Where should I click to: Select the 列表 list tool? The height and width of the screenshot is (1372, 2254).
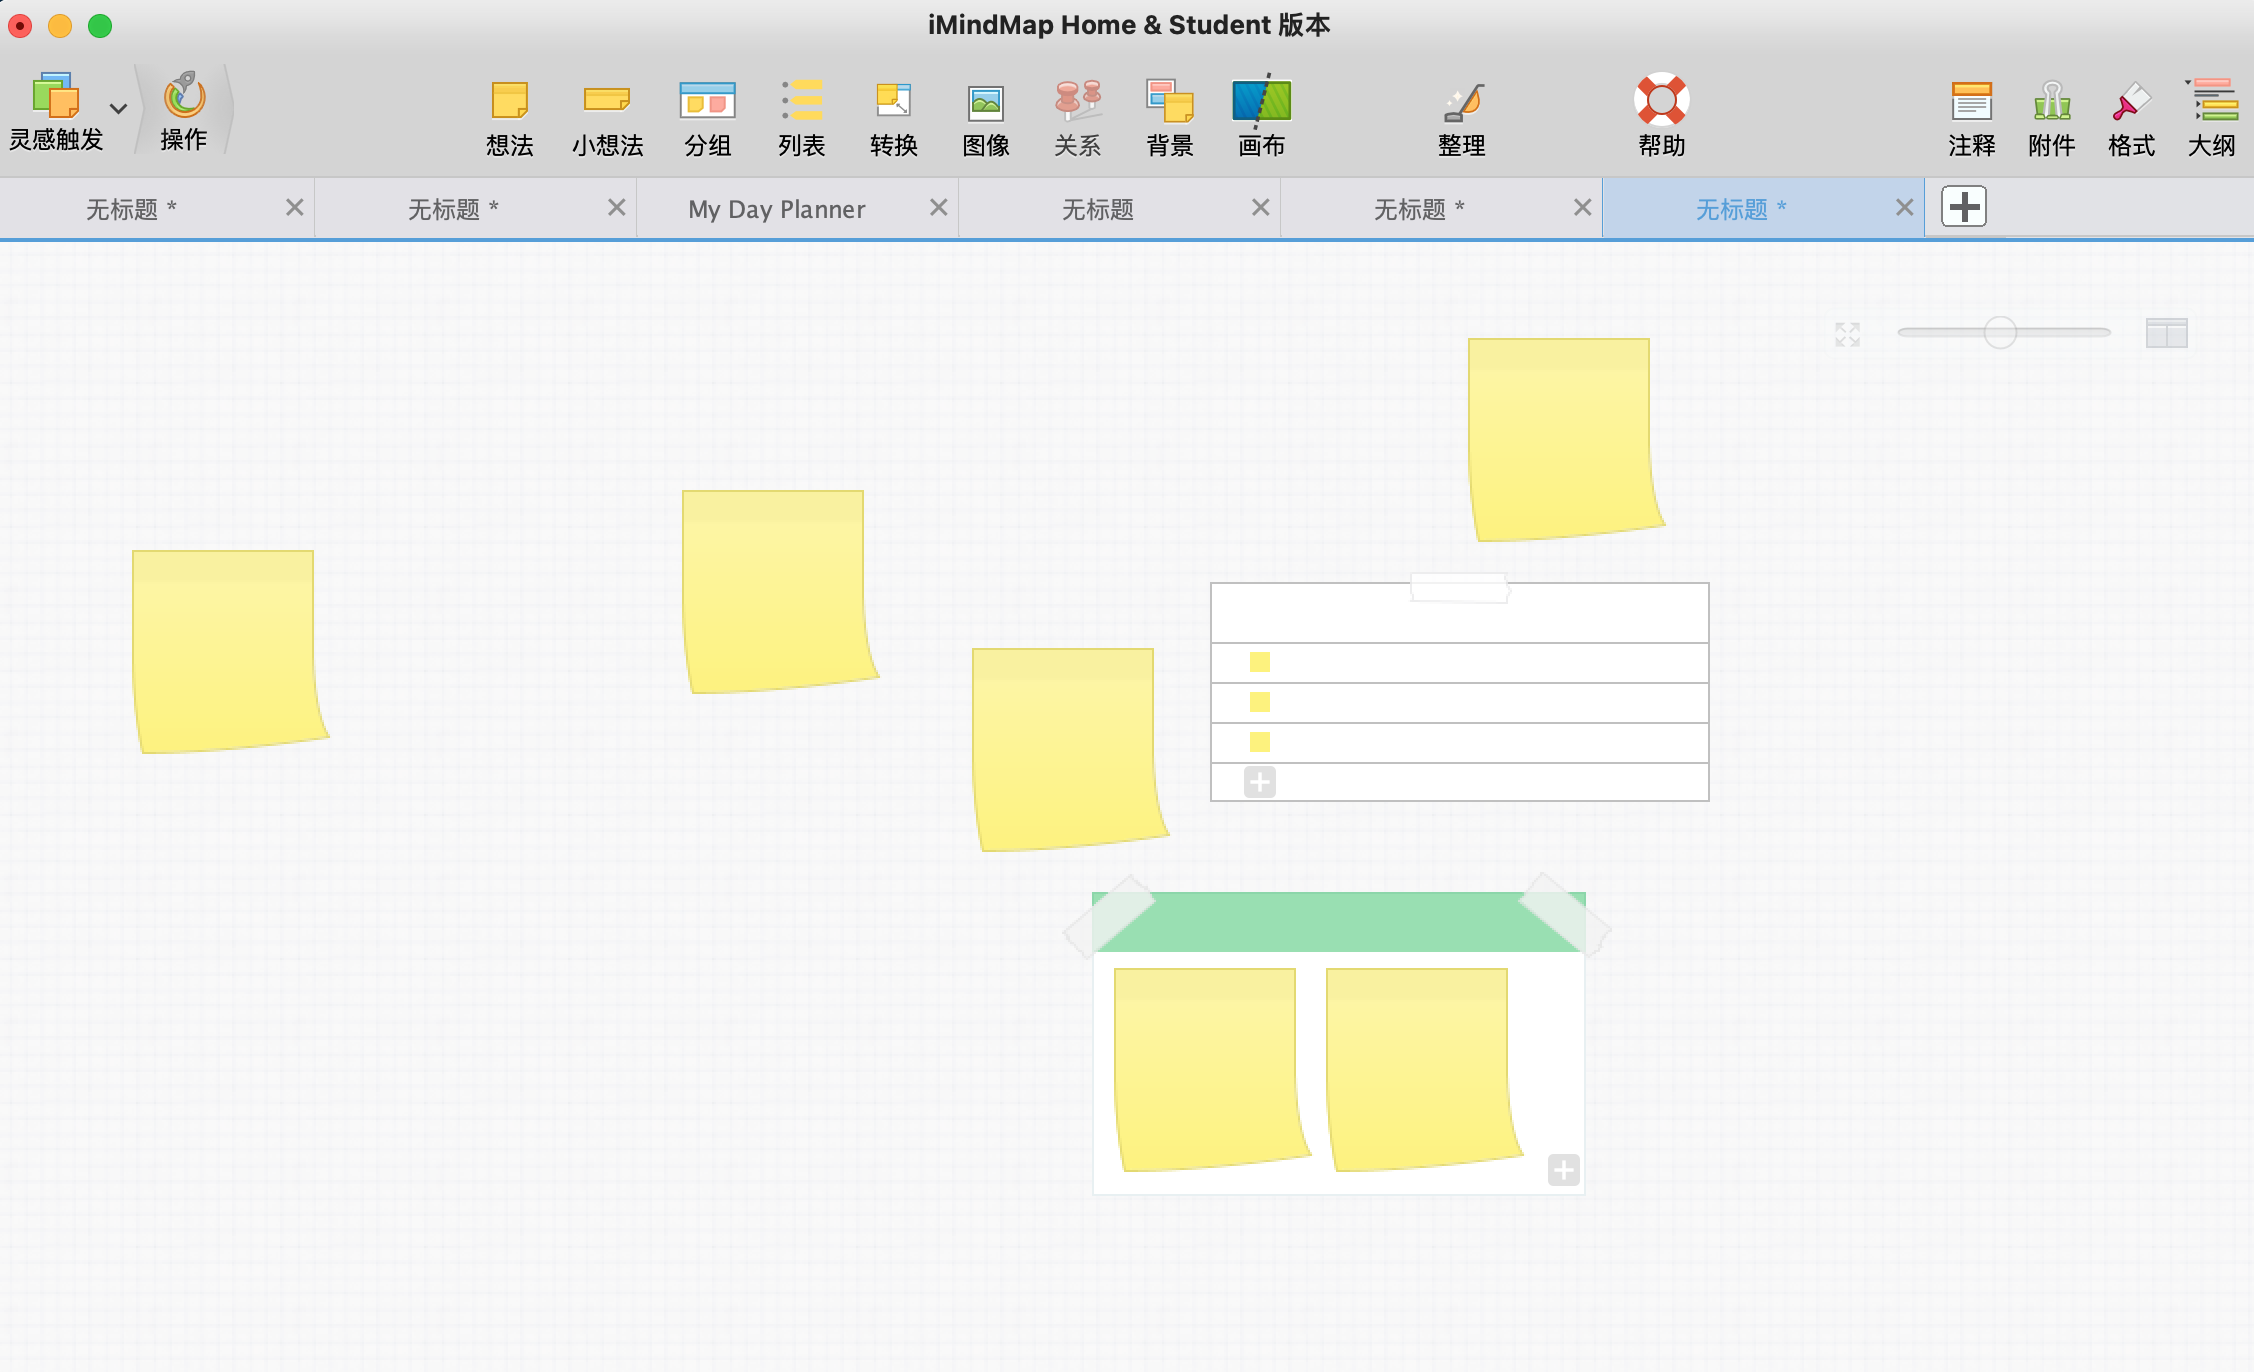(x=801, y=101)
